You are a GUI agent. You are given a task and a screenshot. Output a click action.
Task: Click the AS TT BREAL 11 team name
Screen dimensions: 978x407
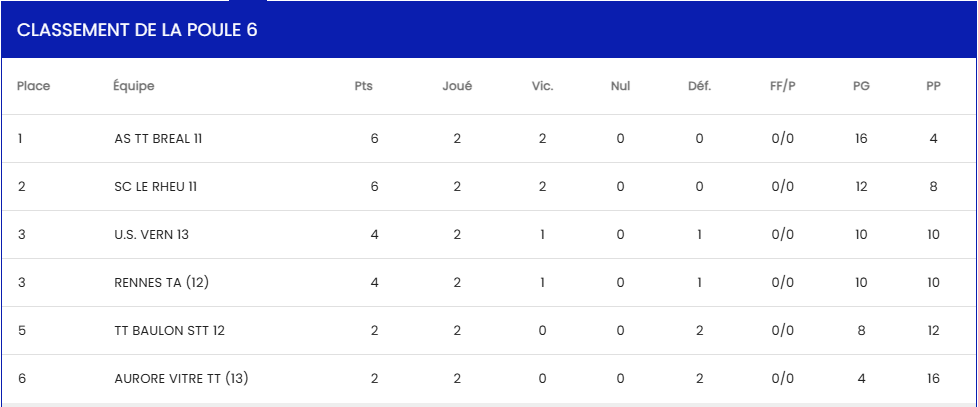tap(158, 139)
